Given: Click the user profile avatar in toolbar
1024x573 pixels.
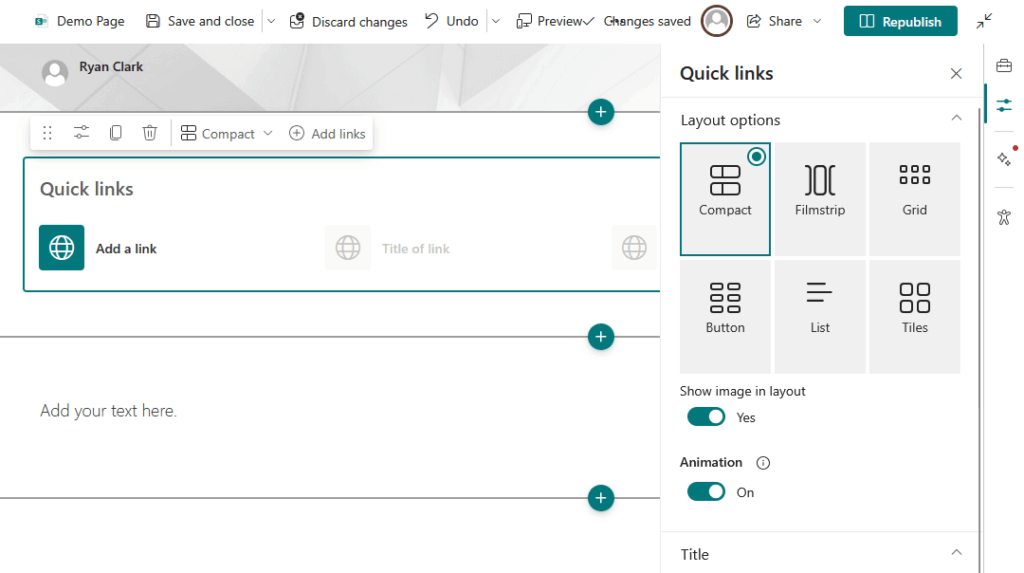Looking at the screenshot, I should coord(716,21).
